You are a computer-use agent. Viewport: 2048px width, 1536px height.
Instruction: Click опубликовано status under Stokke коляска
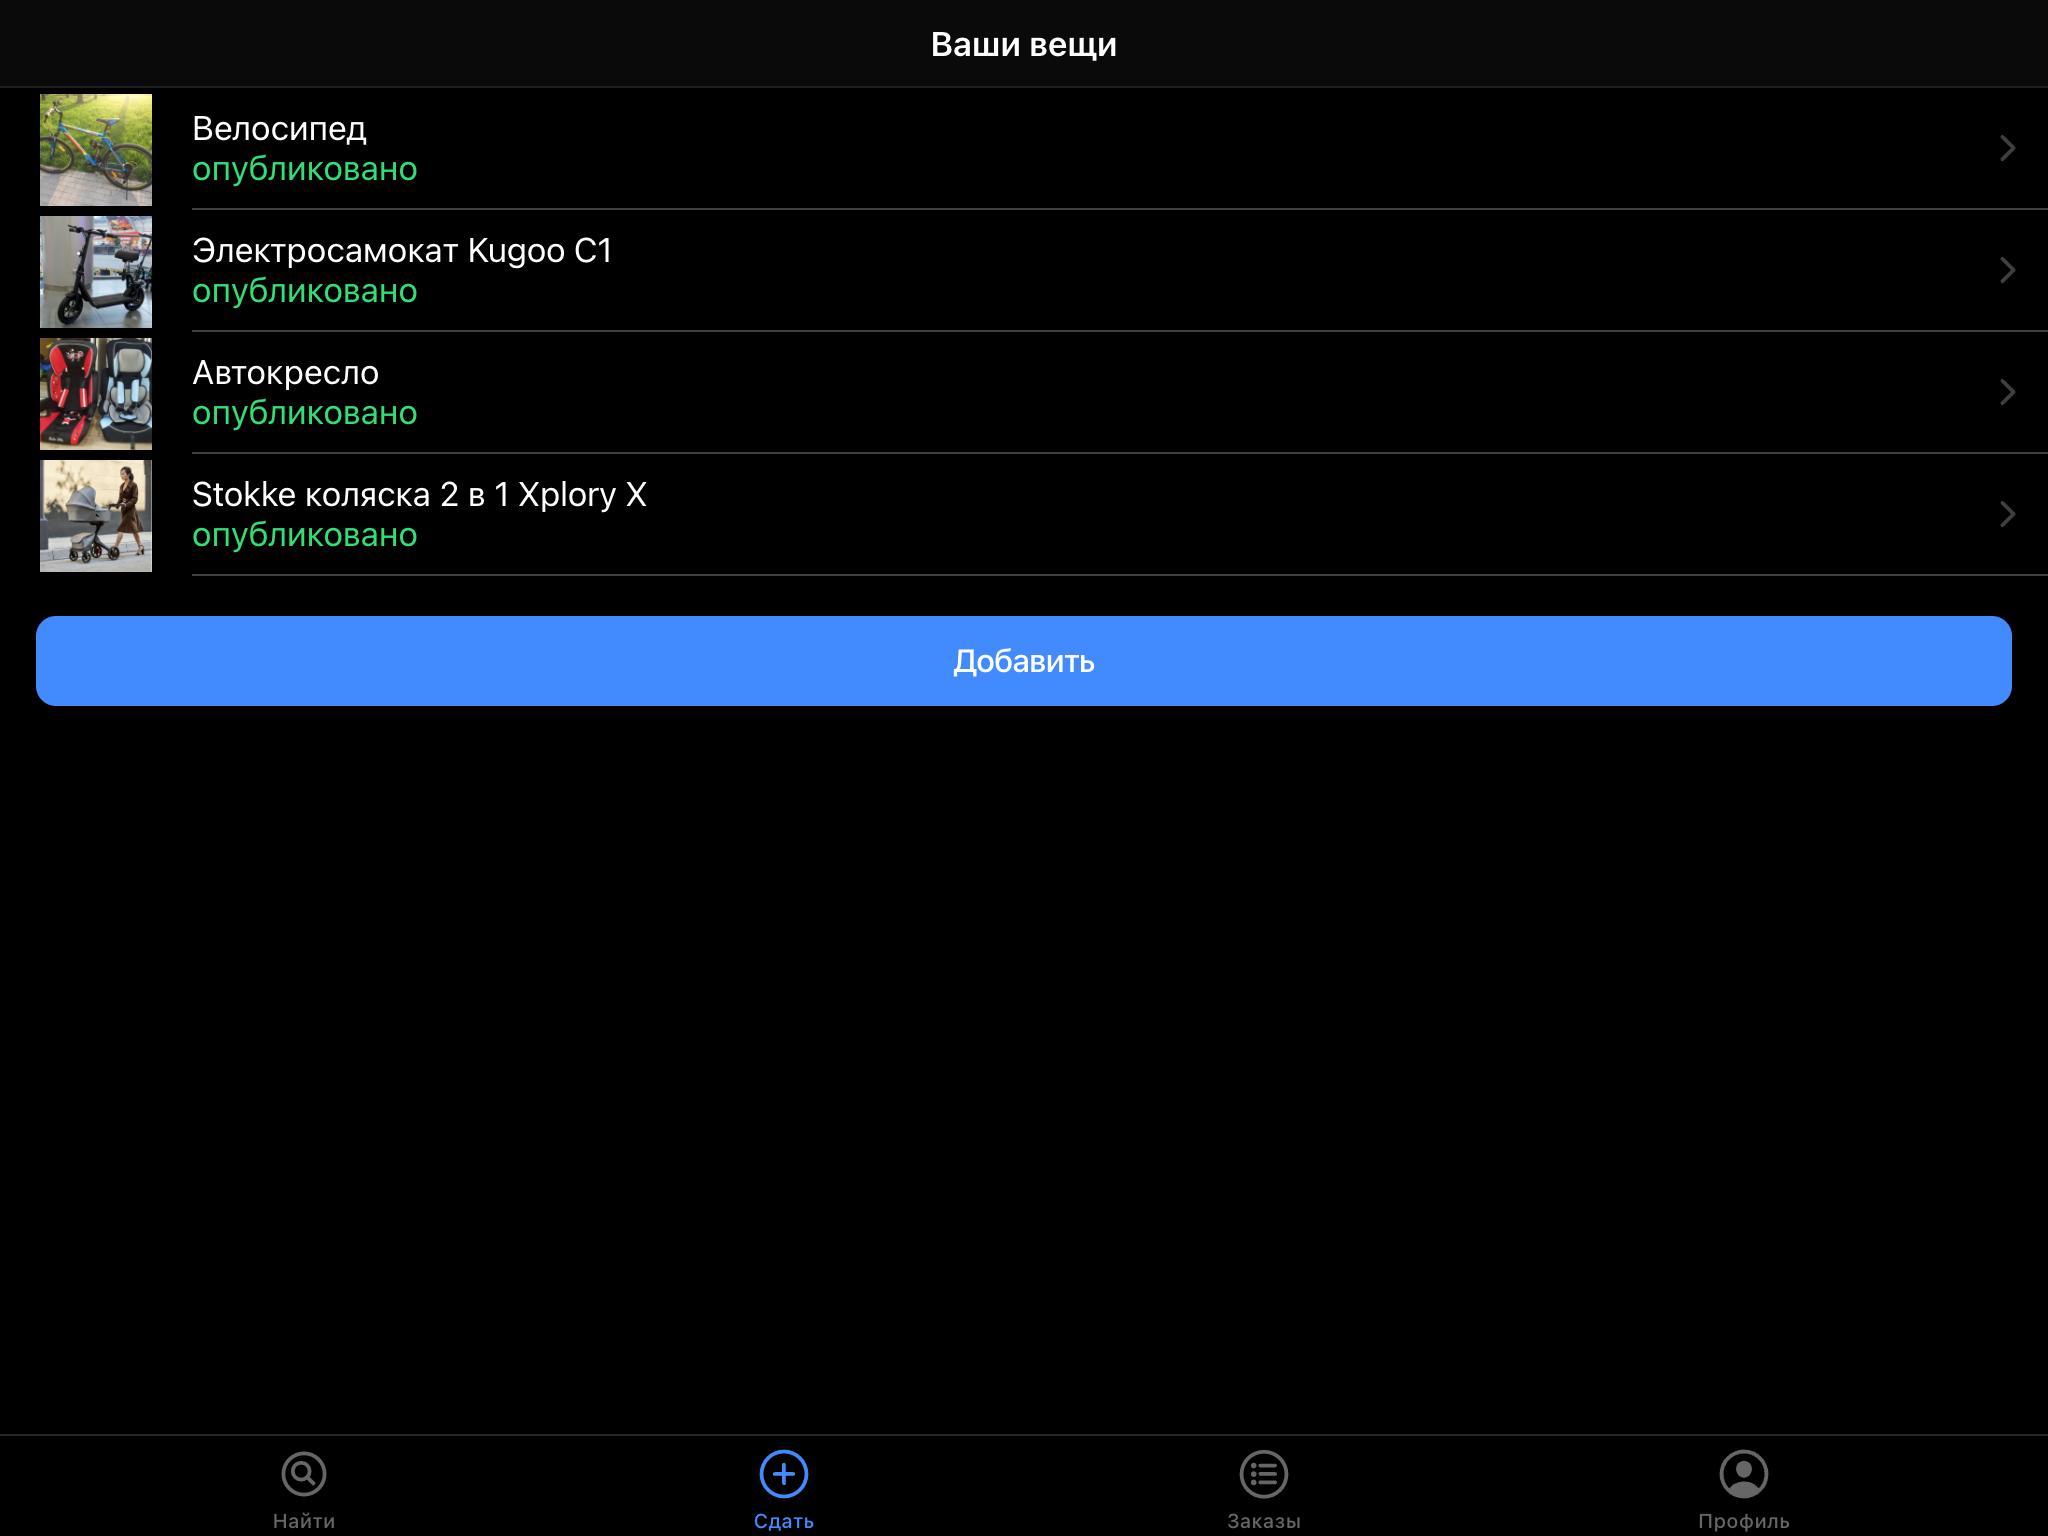tap(305, 535)
